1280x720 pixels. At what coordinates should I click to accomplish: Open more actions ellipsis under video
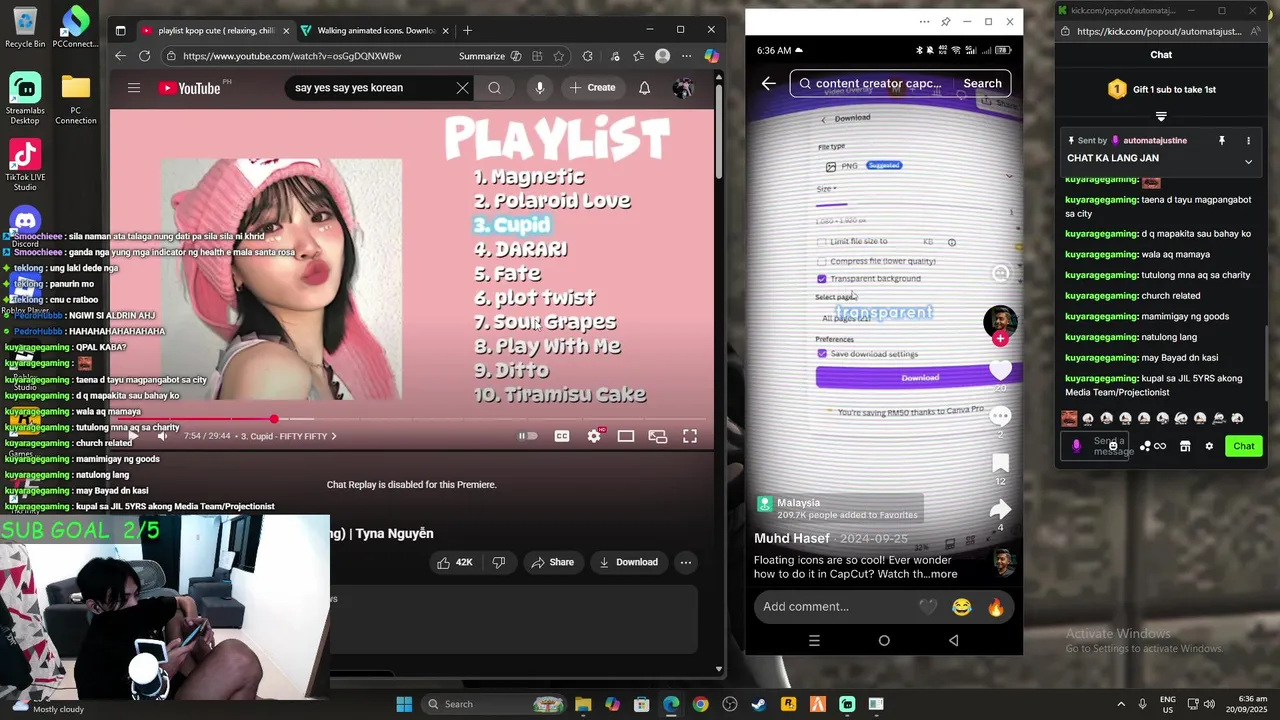pos(686,562)
